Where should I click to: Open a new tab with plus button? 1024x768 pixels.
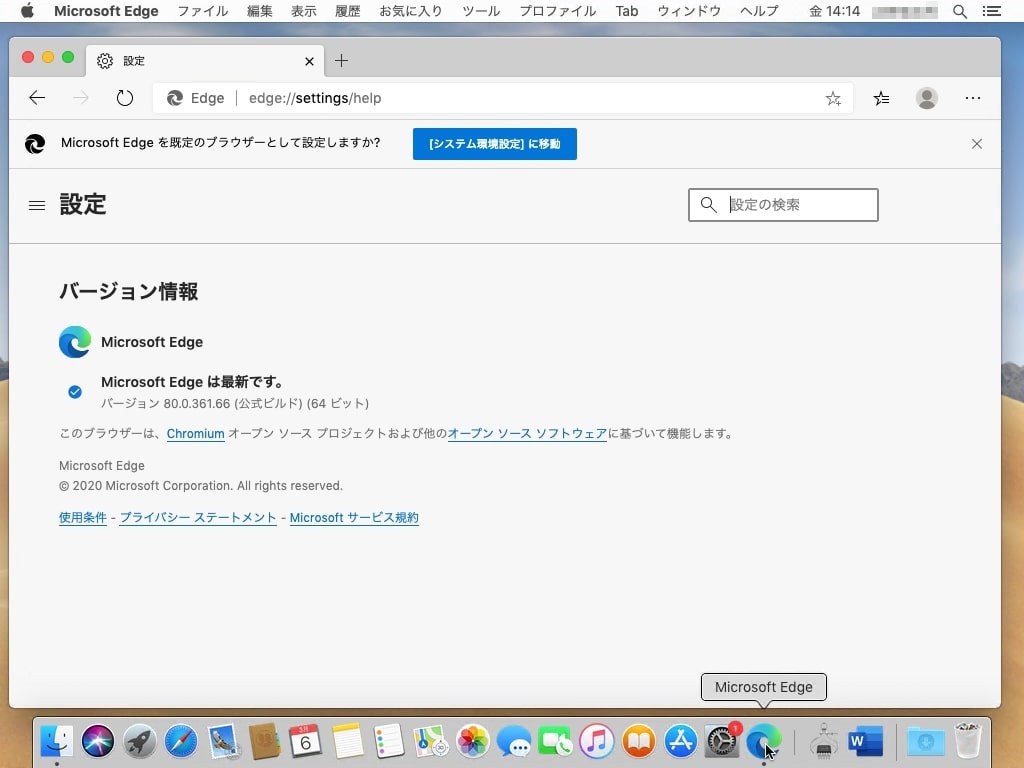pyautogui.click(x=341, y=61)
